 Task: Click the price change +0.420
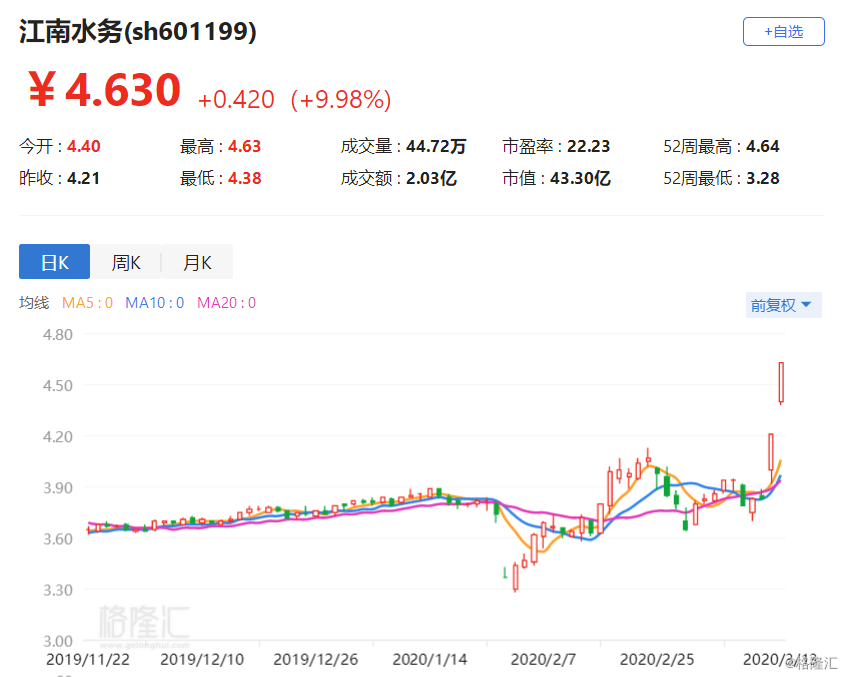pyautogui.click(x=236, y=100)
